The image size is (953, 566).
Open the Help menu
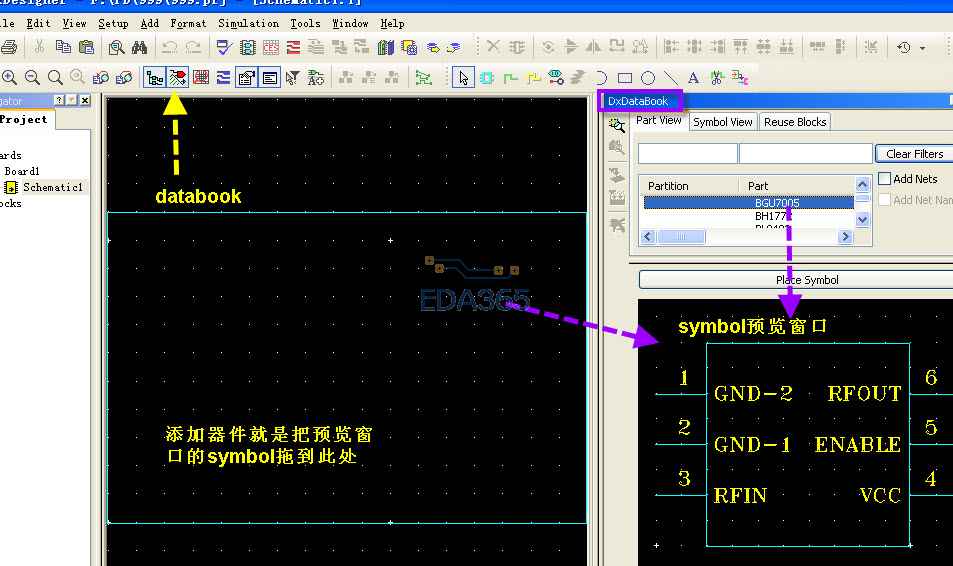pyautogui.click(x=393, y=23)
